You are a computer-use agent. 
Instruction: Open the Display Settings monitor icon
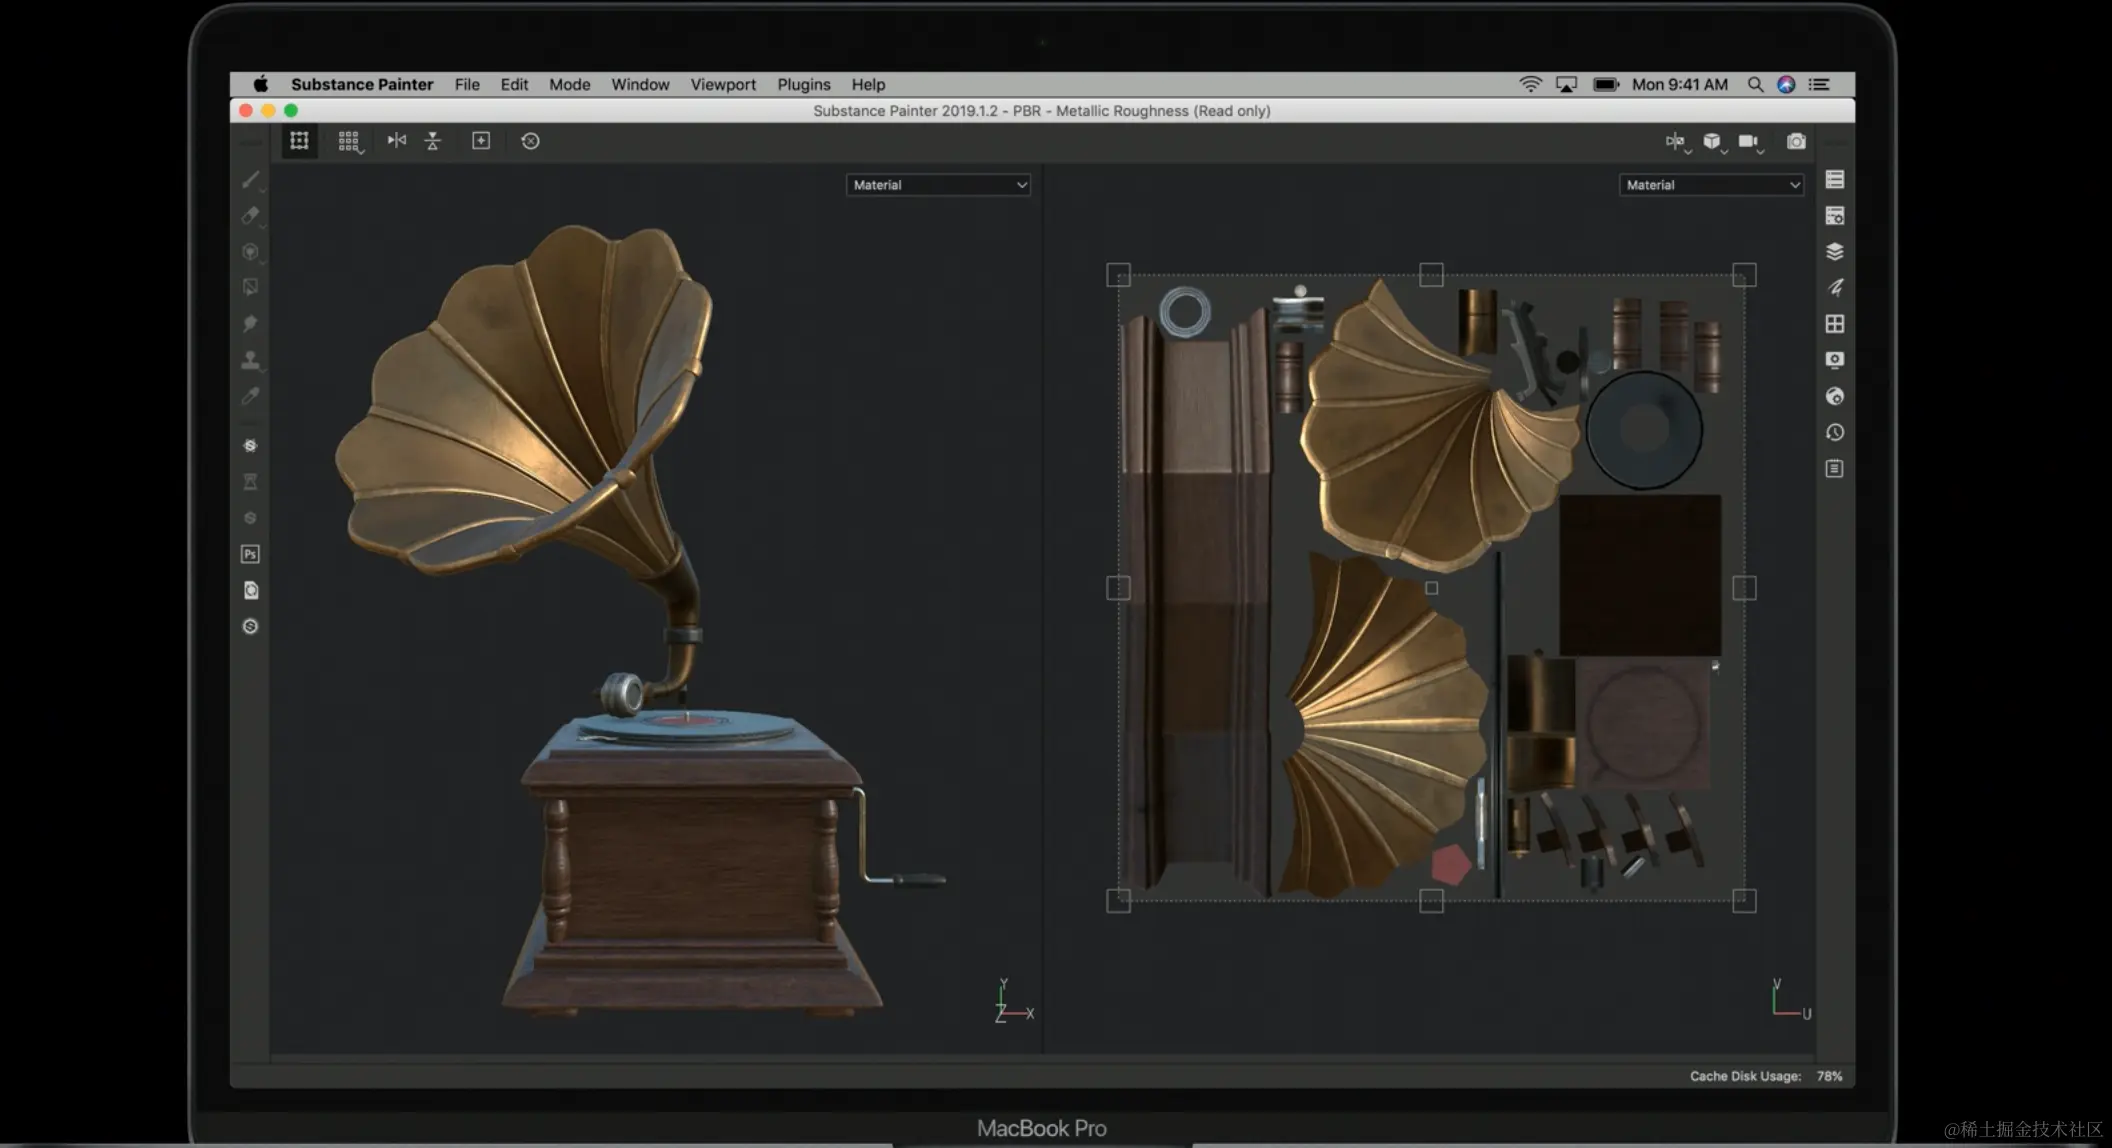pos(1835,360)
